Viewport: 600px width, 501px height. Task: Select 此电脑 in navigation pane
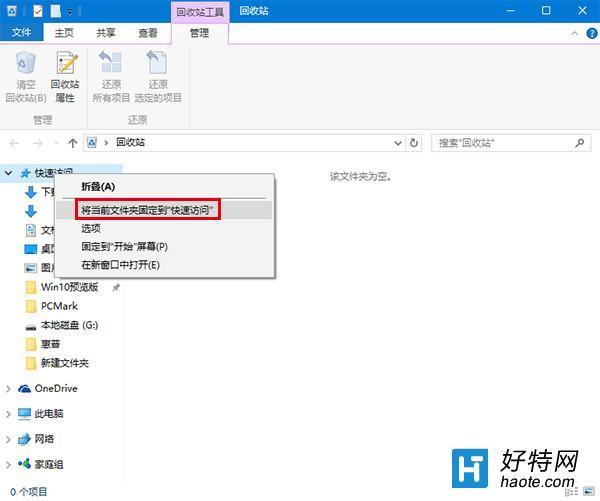click(x=41, y=413)
